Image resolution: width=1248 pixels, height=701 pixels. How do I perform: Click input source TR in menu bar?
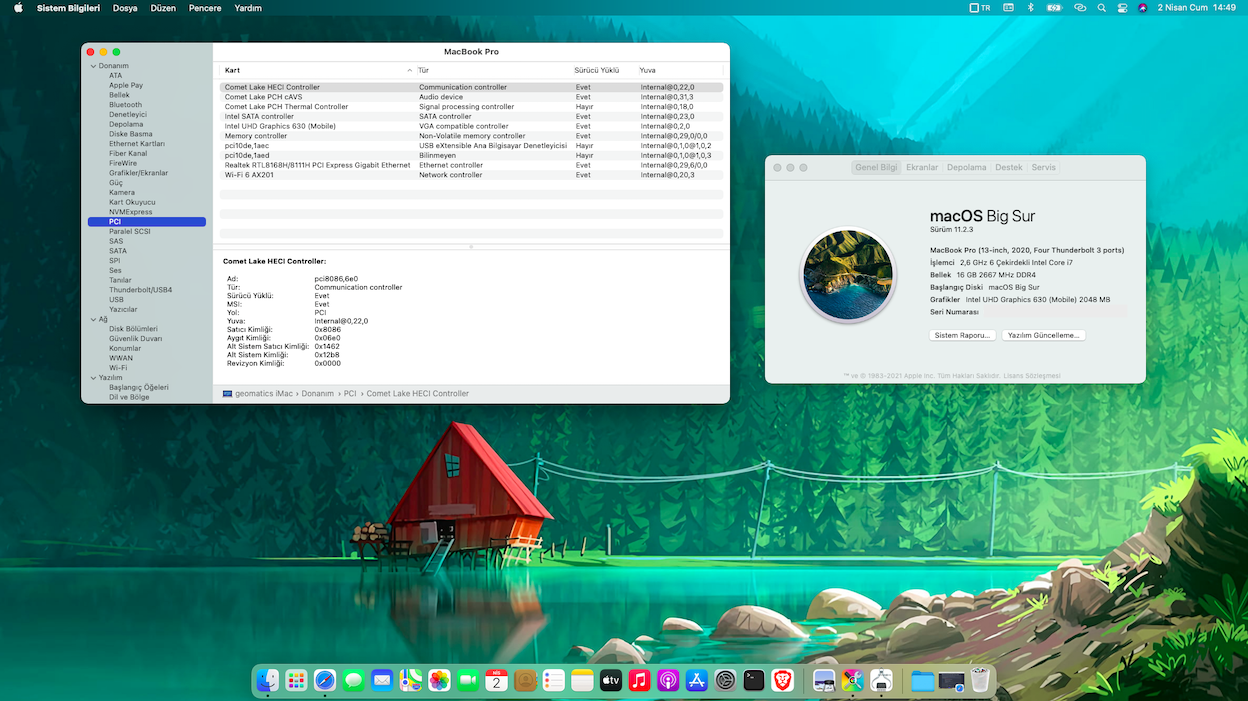click(x=980, y=7)
